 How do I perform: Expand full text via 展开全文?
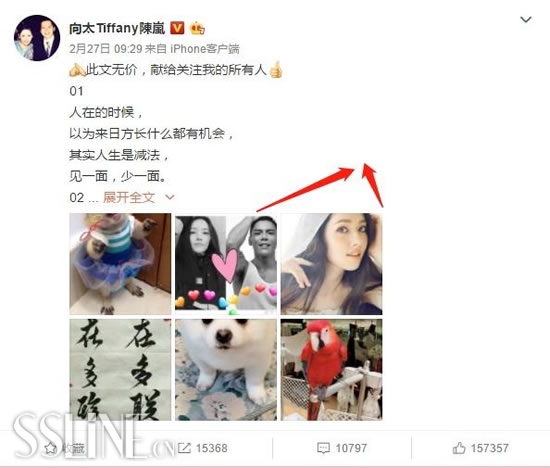click(129, 197)
